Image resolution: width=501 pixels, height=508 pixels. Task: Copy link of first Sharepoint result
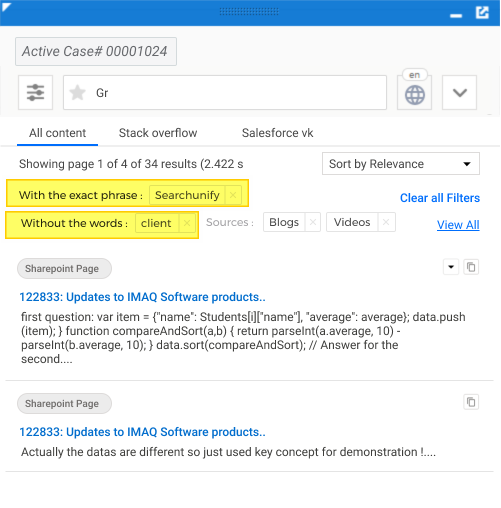[x=471, y=267]
